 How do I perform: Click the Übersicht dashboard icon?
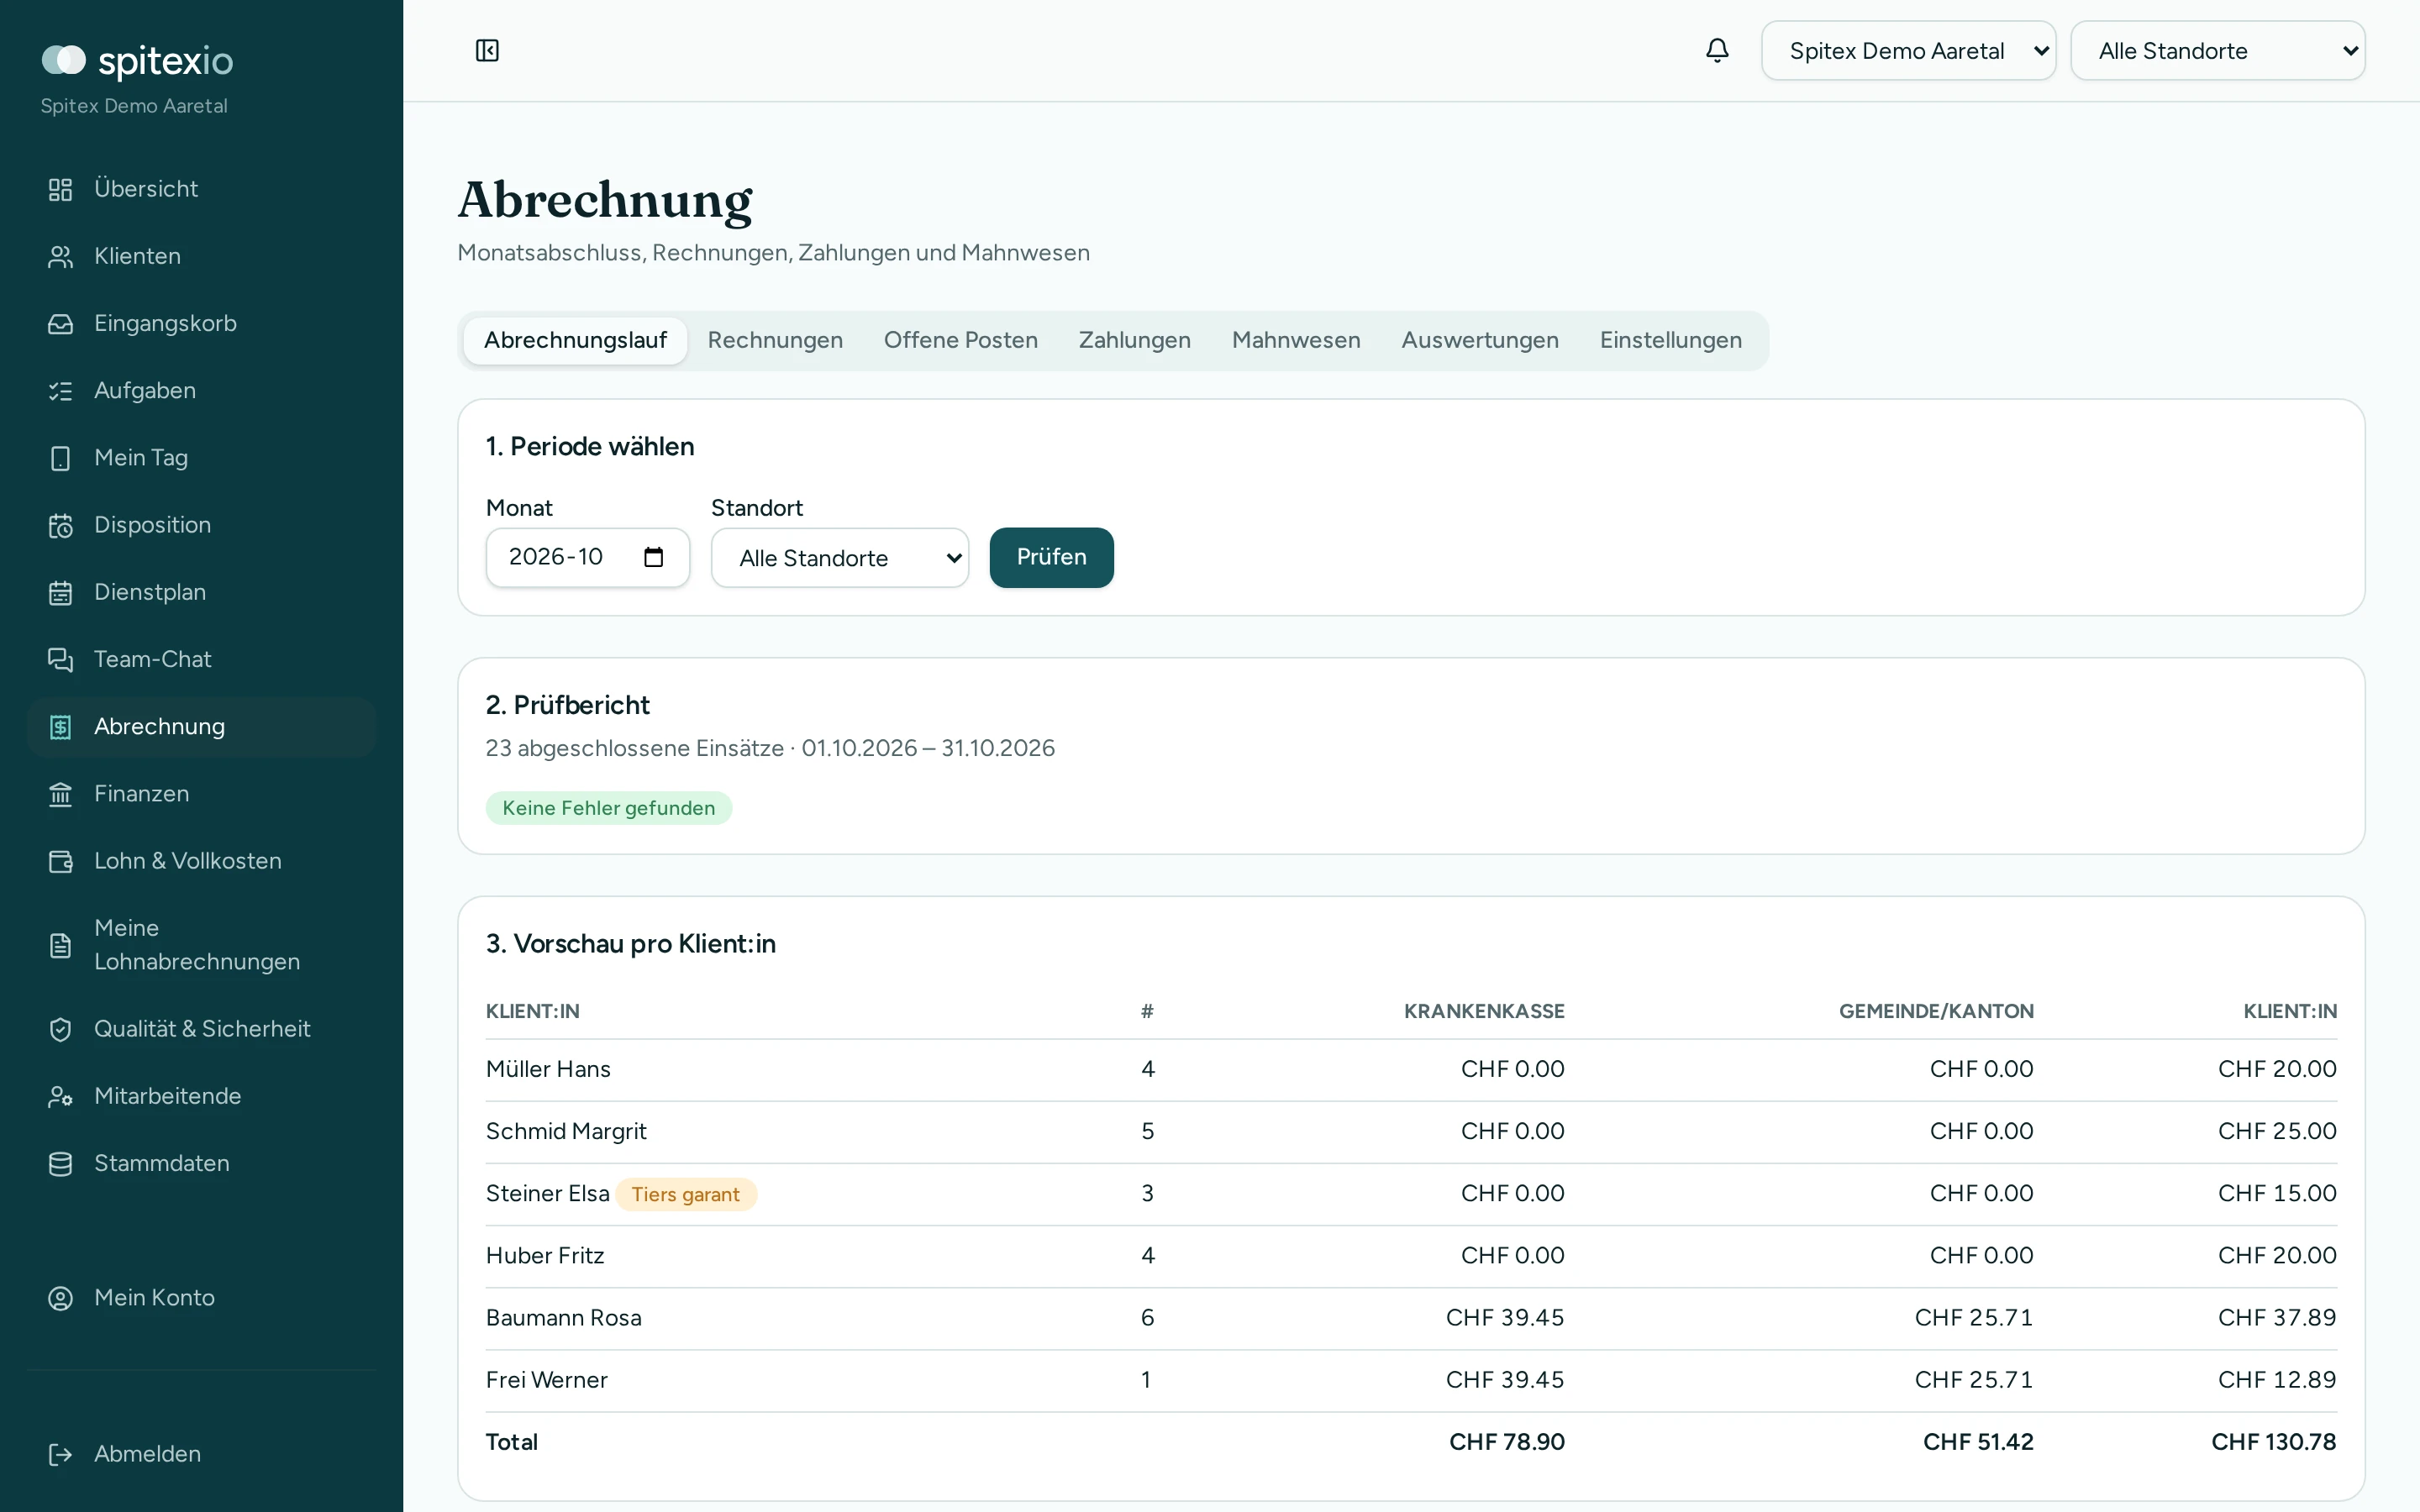[60, 189]
